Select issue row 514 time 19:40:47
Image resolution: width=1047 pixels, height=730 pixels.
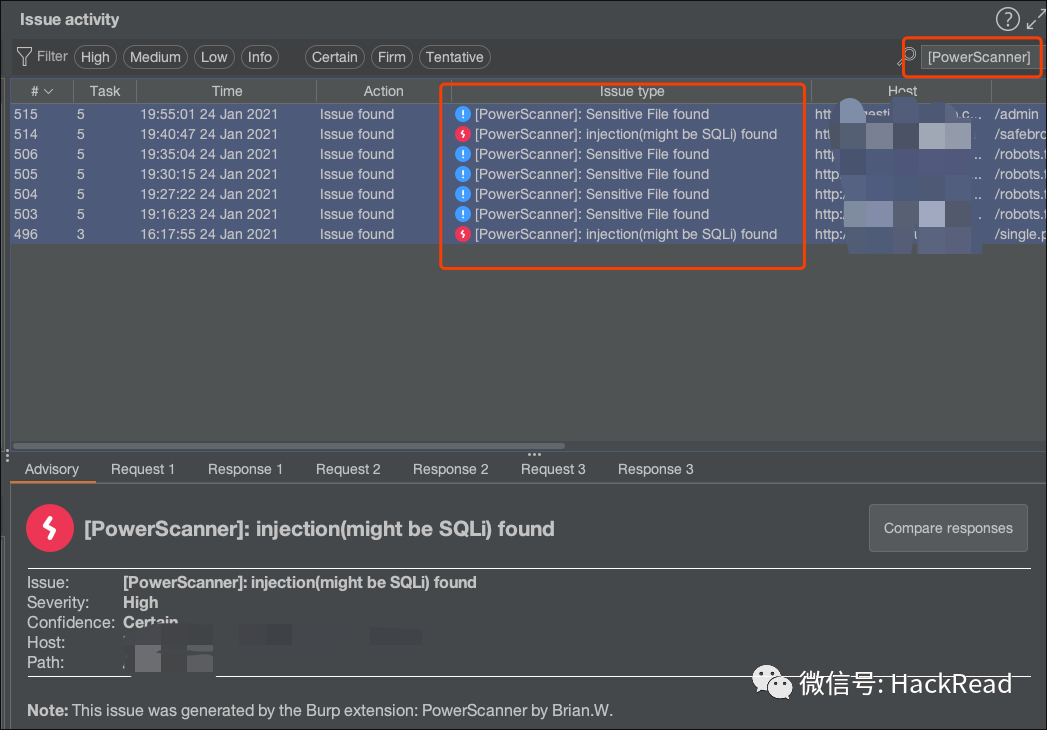[528, 134]
